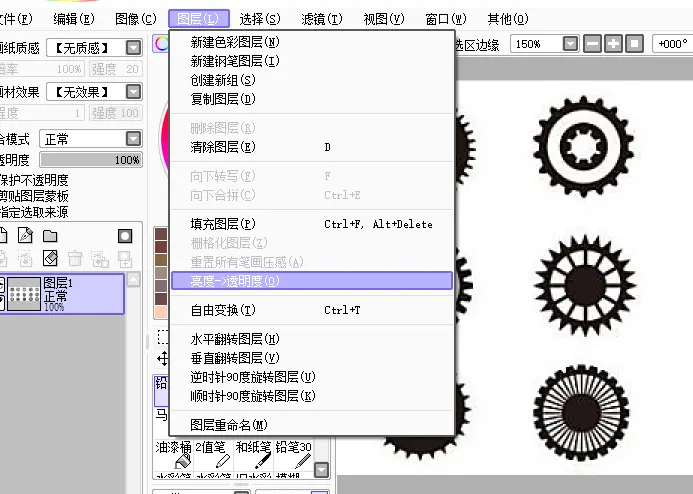Viewport: 693px width, 494px height.
Task: Toggle 剪贴图层蒙板 option
Action: pyautogui.click(x=34, y=196)
